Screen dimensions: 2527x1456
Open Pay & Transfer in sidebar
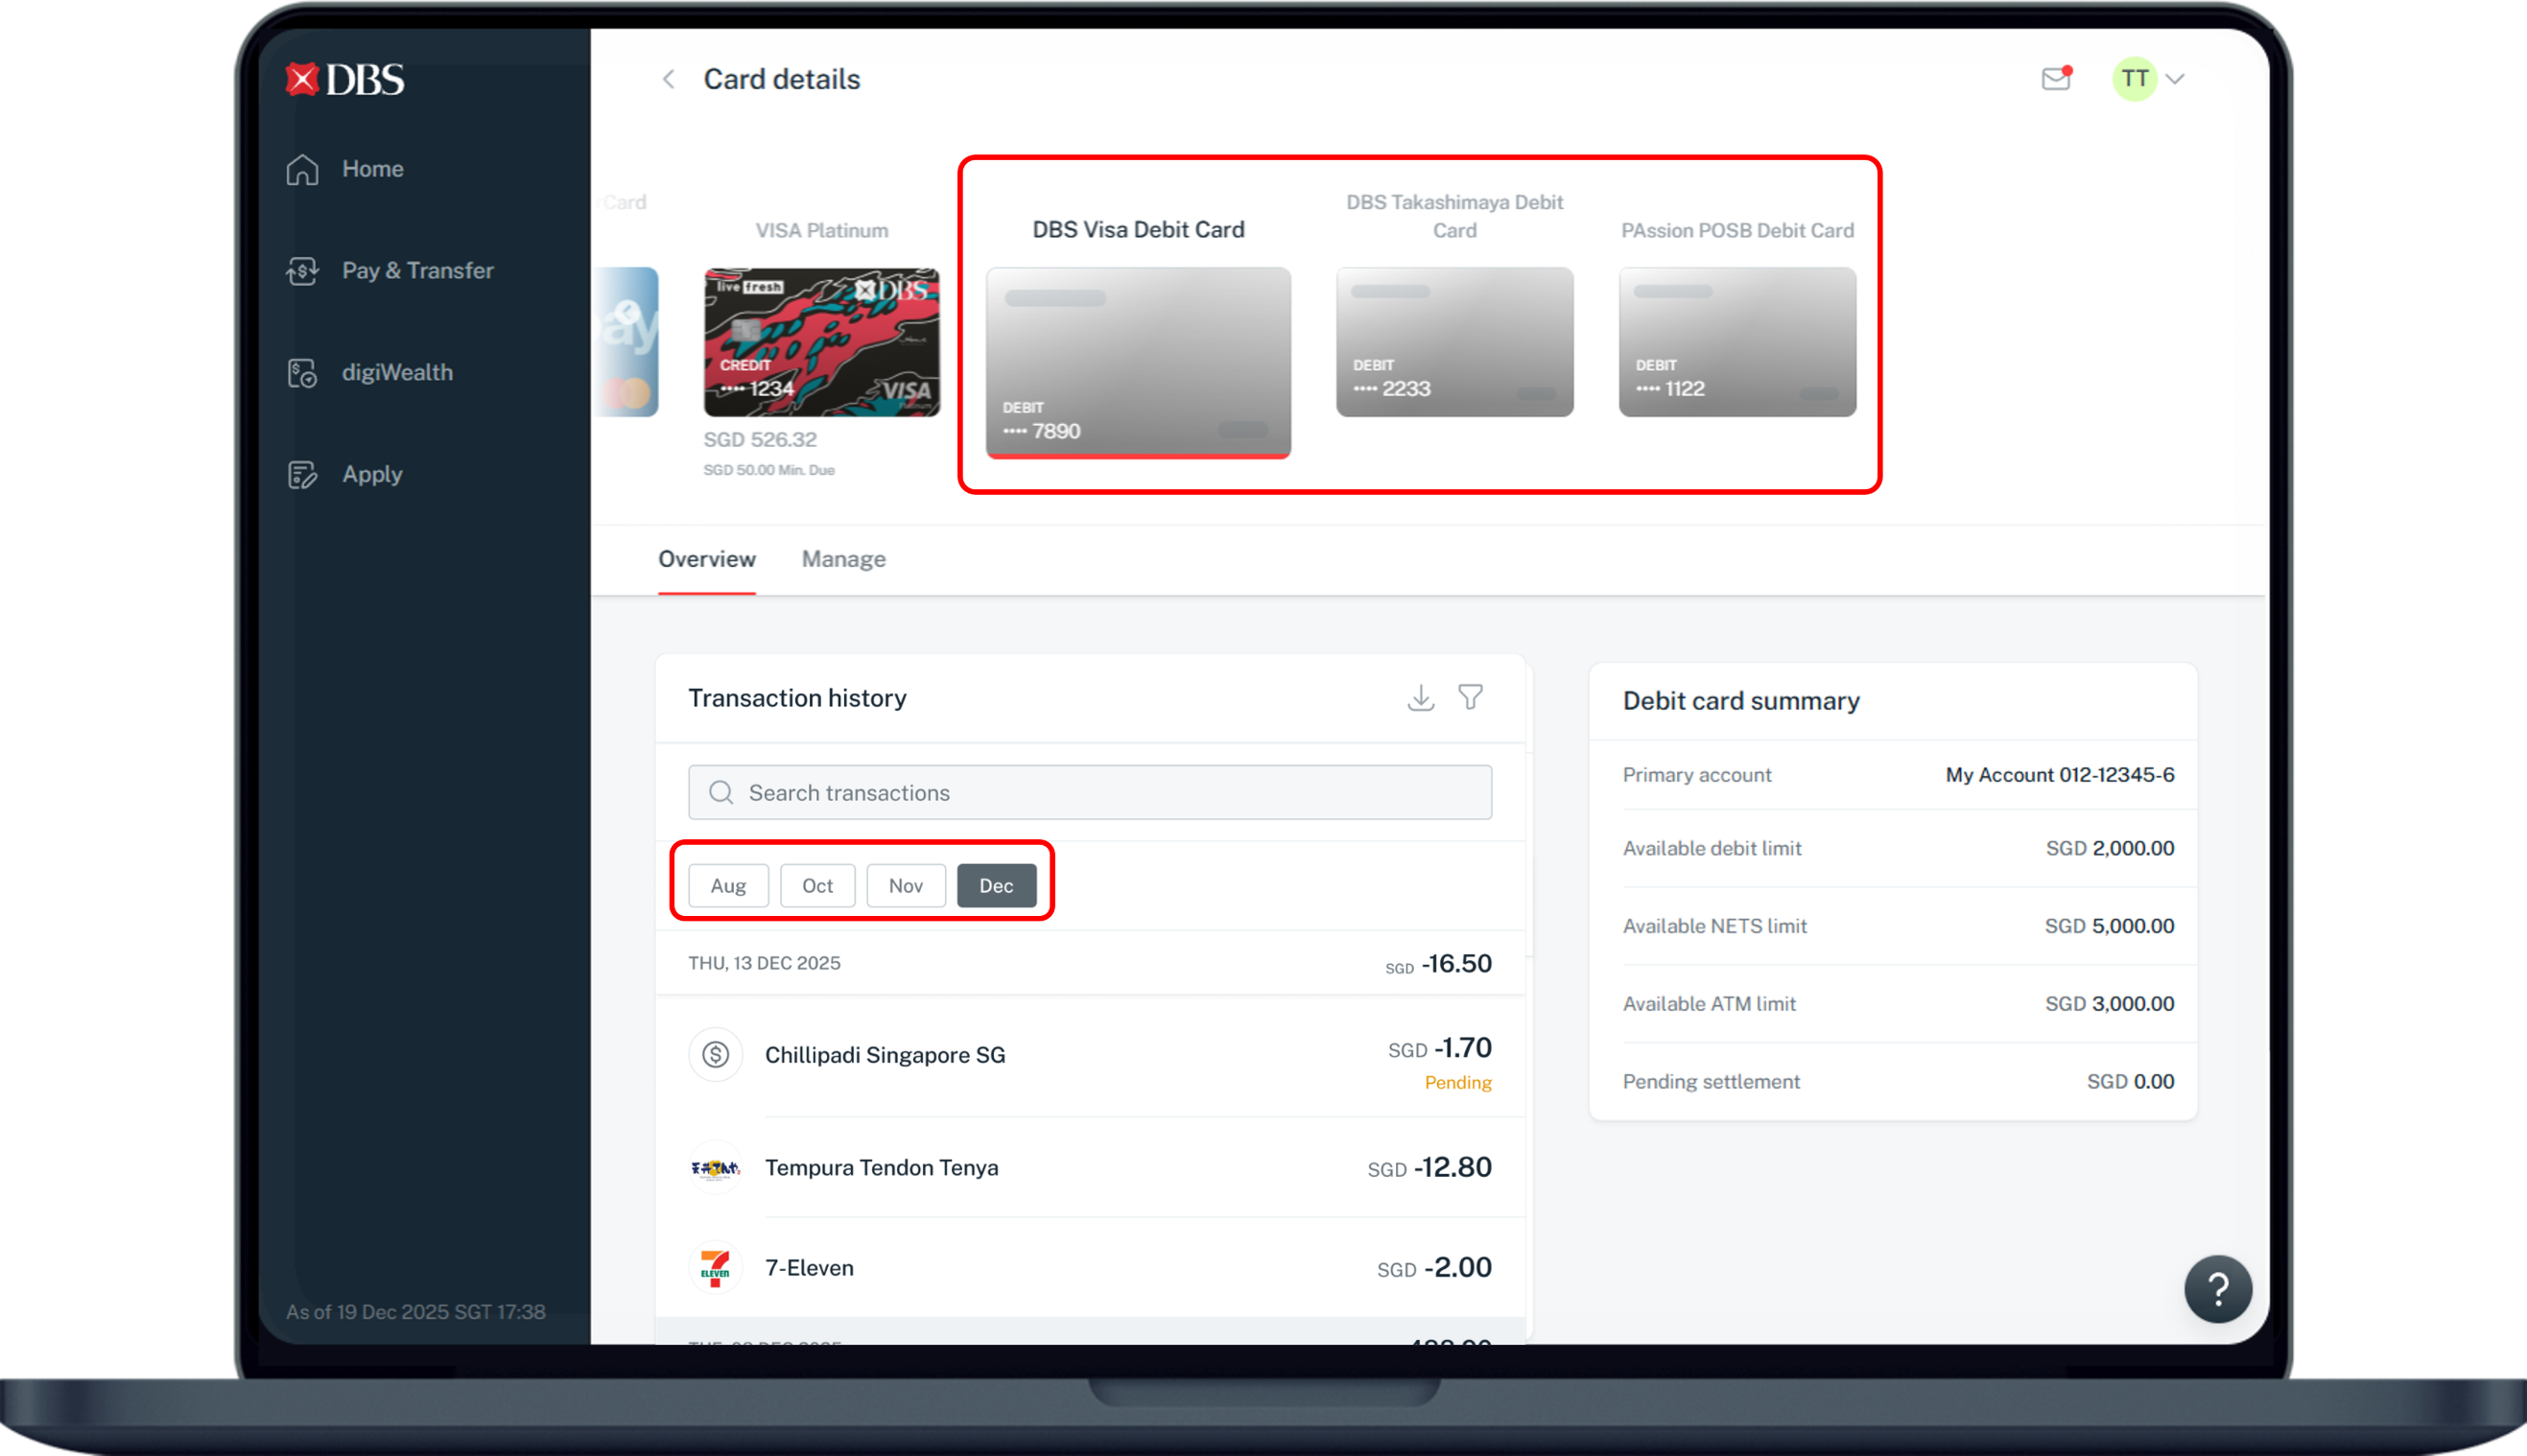click(x=417, y=271)
